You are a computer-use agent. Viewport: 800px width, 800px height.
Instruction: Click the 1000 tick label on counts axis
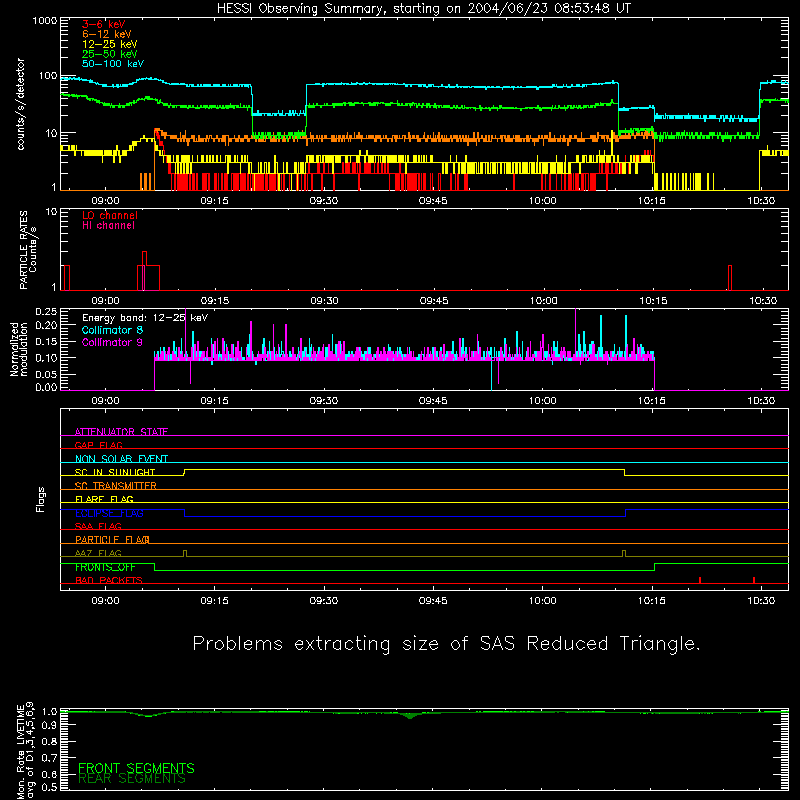pos(45,20)
